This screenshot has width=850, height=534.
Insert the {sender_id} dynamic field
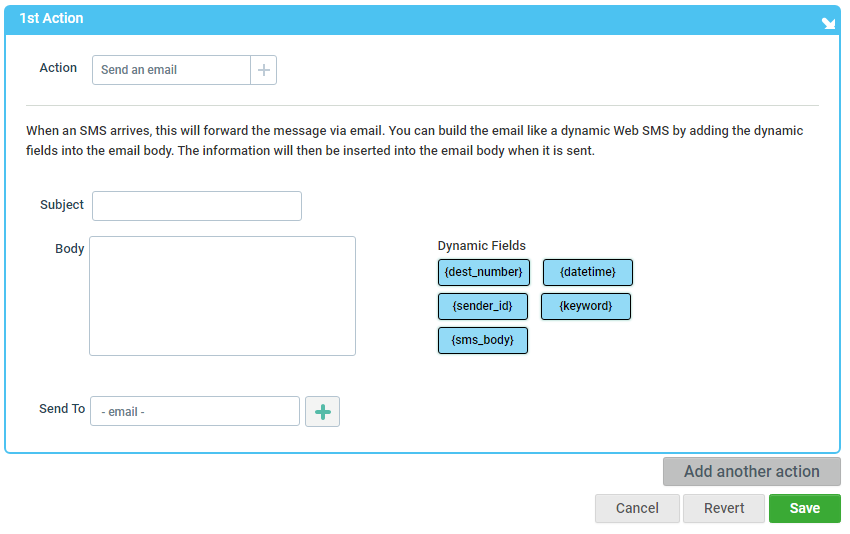point(482,306)
